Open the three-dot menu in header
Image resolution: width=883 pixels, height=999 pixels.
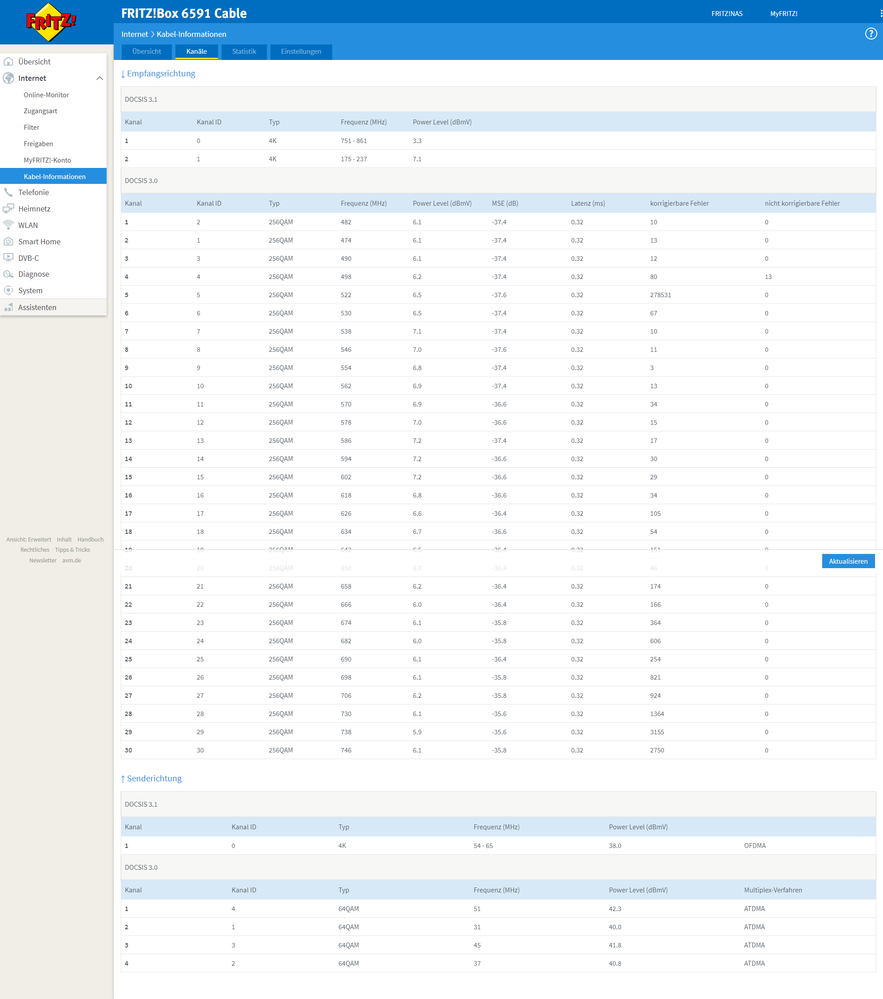(878, 13)
